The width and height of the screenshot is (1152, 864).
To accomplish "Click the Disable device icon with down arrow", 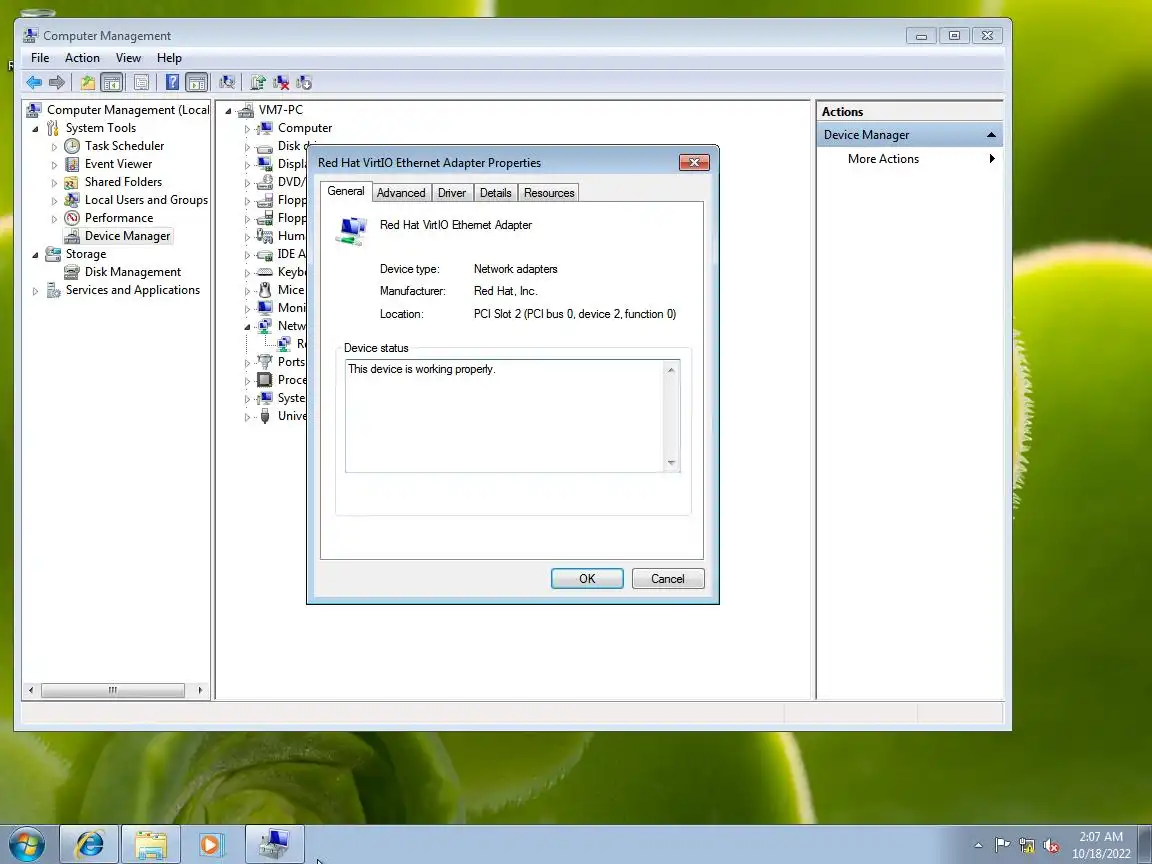I will tap(303, 82).
